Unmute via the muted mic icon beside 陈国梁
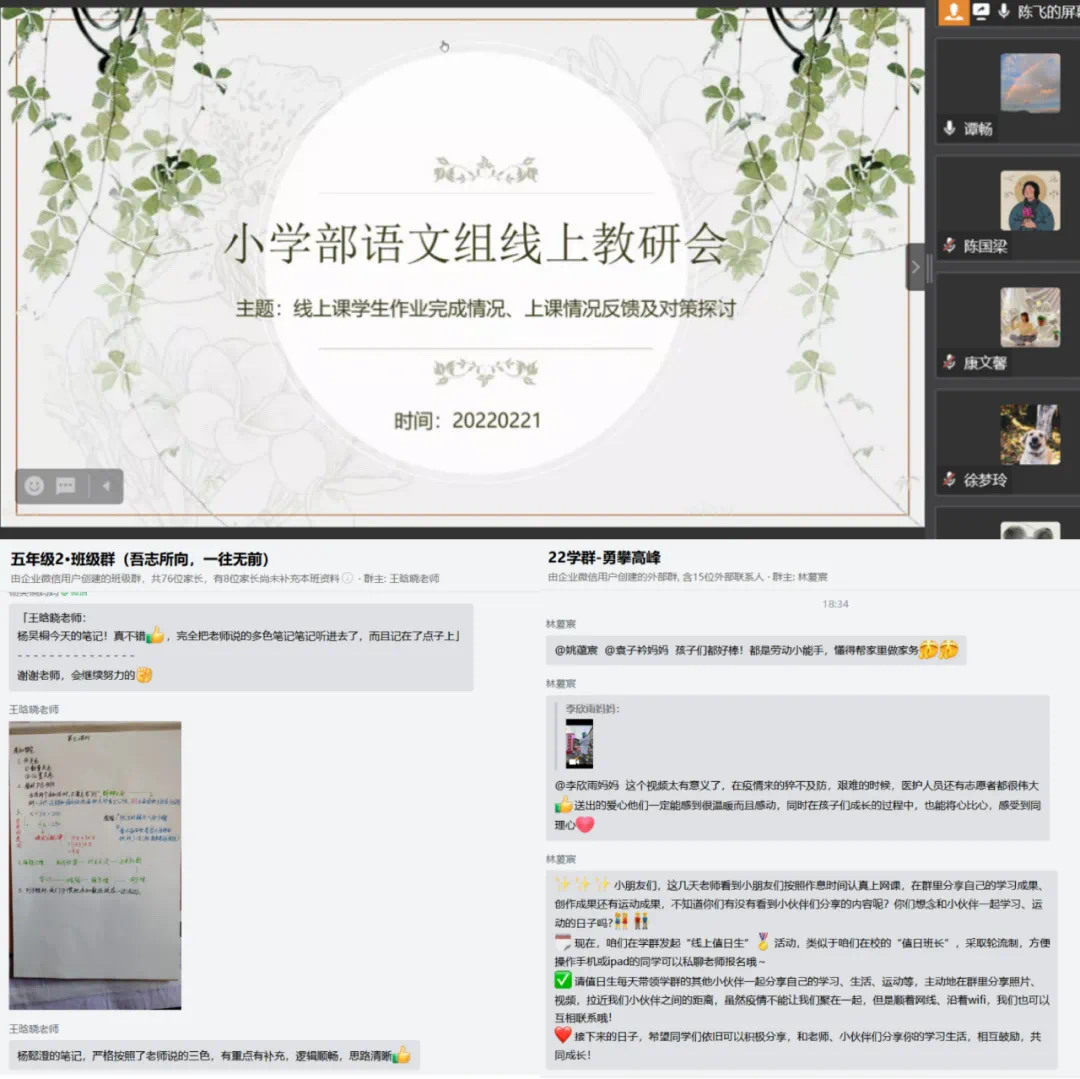The image size is (1080, 1079). 949,246
